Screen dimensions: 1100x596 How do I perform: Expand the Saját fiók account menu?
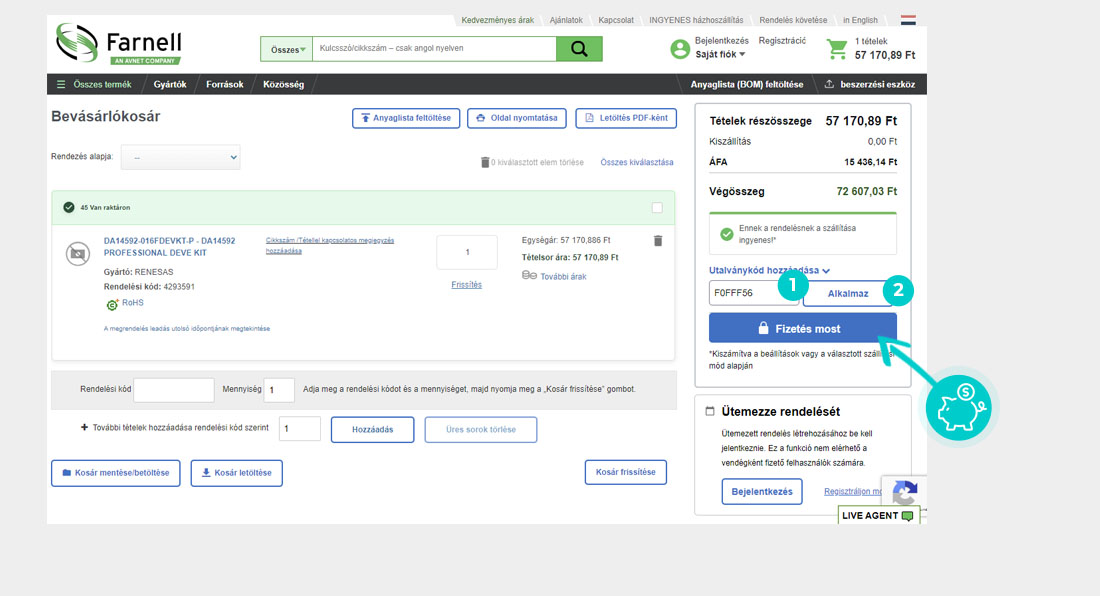[x=720, y=55]
